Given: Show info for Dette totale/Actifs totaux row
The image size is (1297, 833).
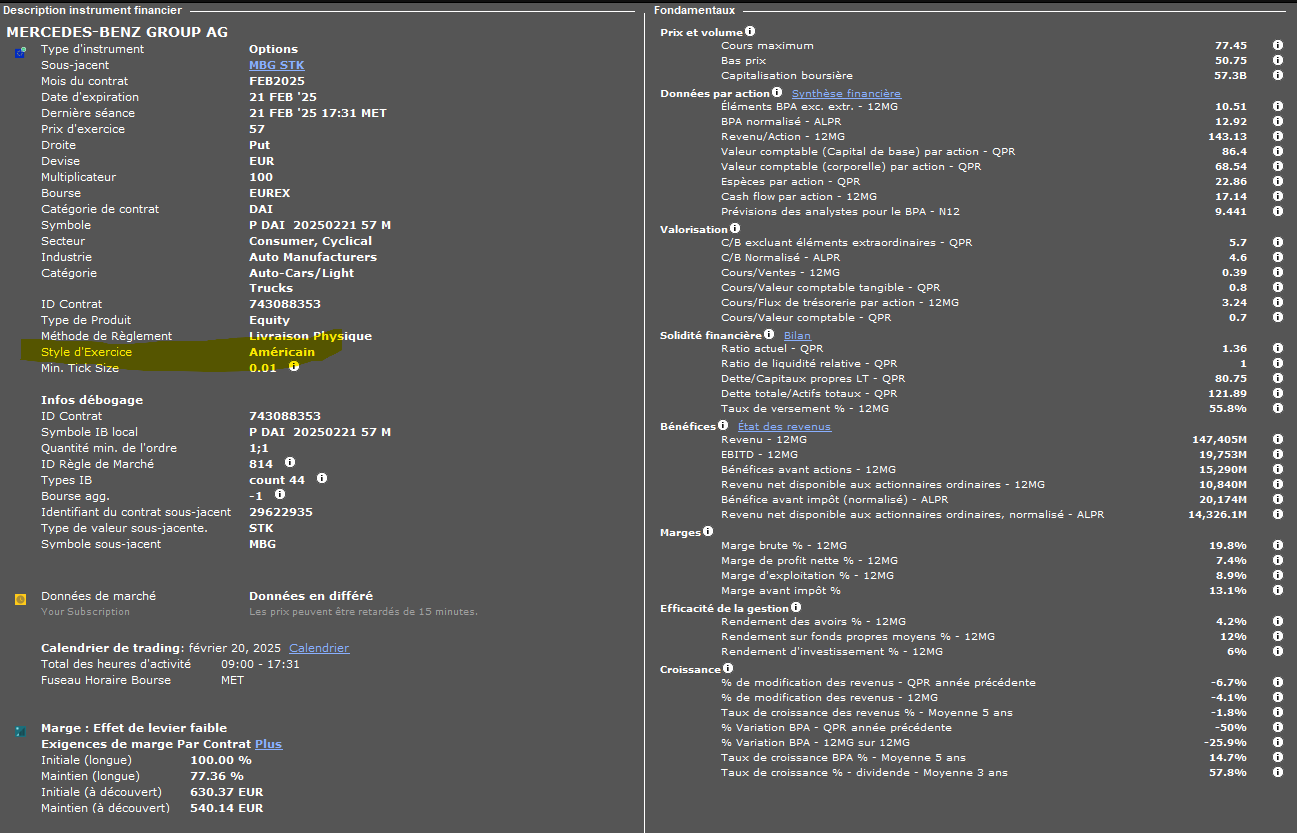Looking at the screenshot, I should (1278, 393).
